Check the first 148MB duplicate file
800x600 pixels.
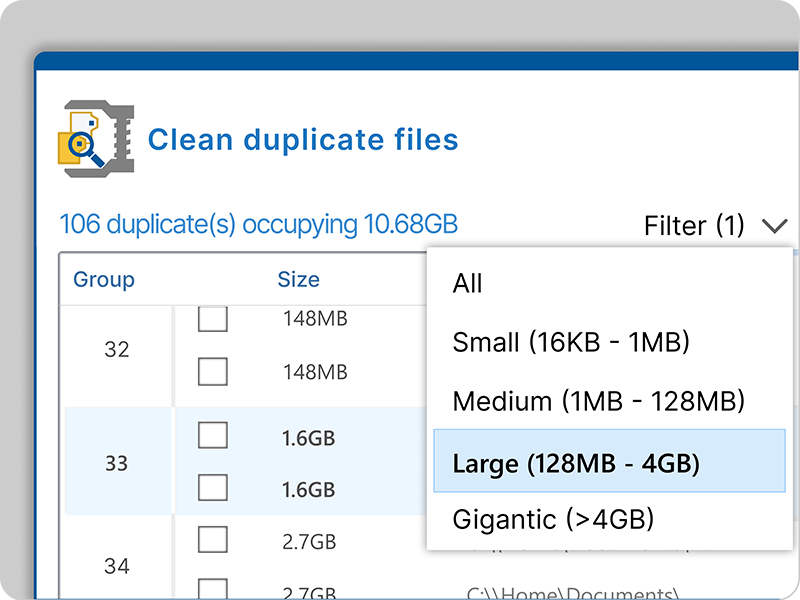pyautogui.click(x=212, y=319)
